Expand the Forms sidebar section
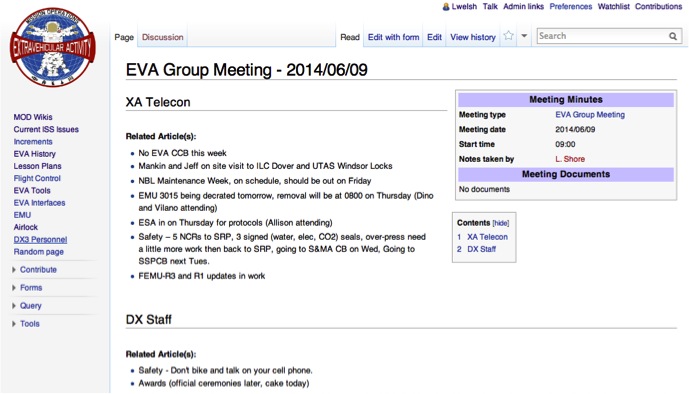 pos(27,288)
